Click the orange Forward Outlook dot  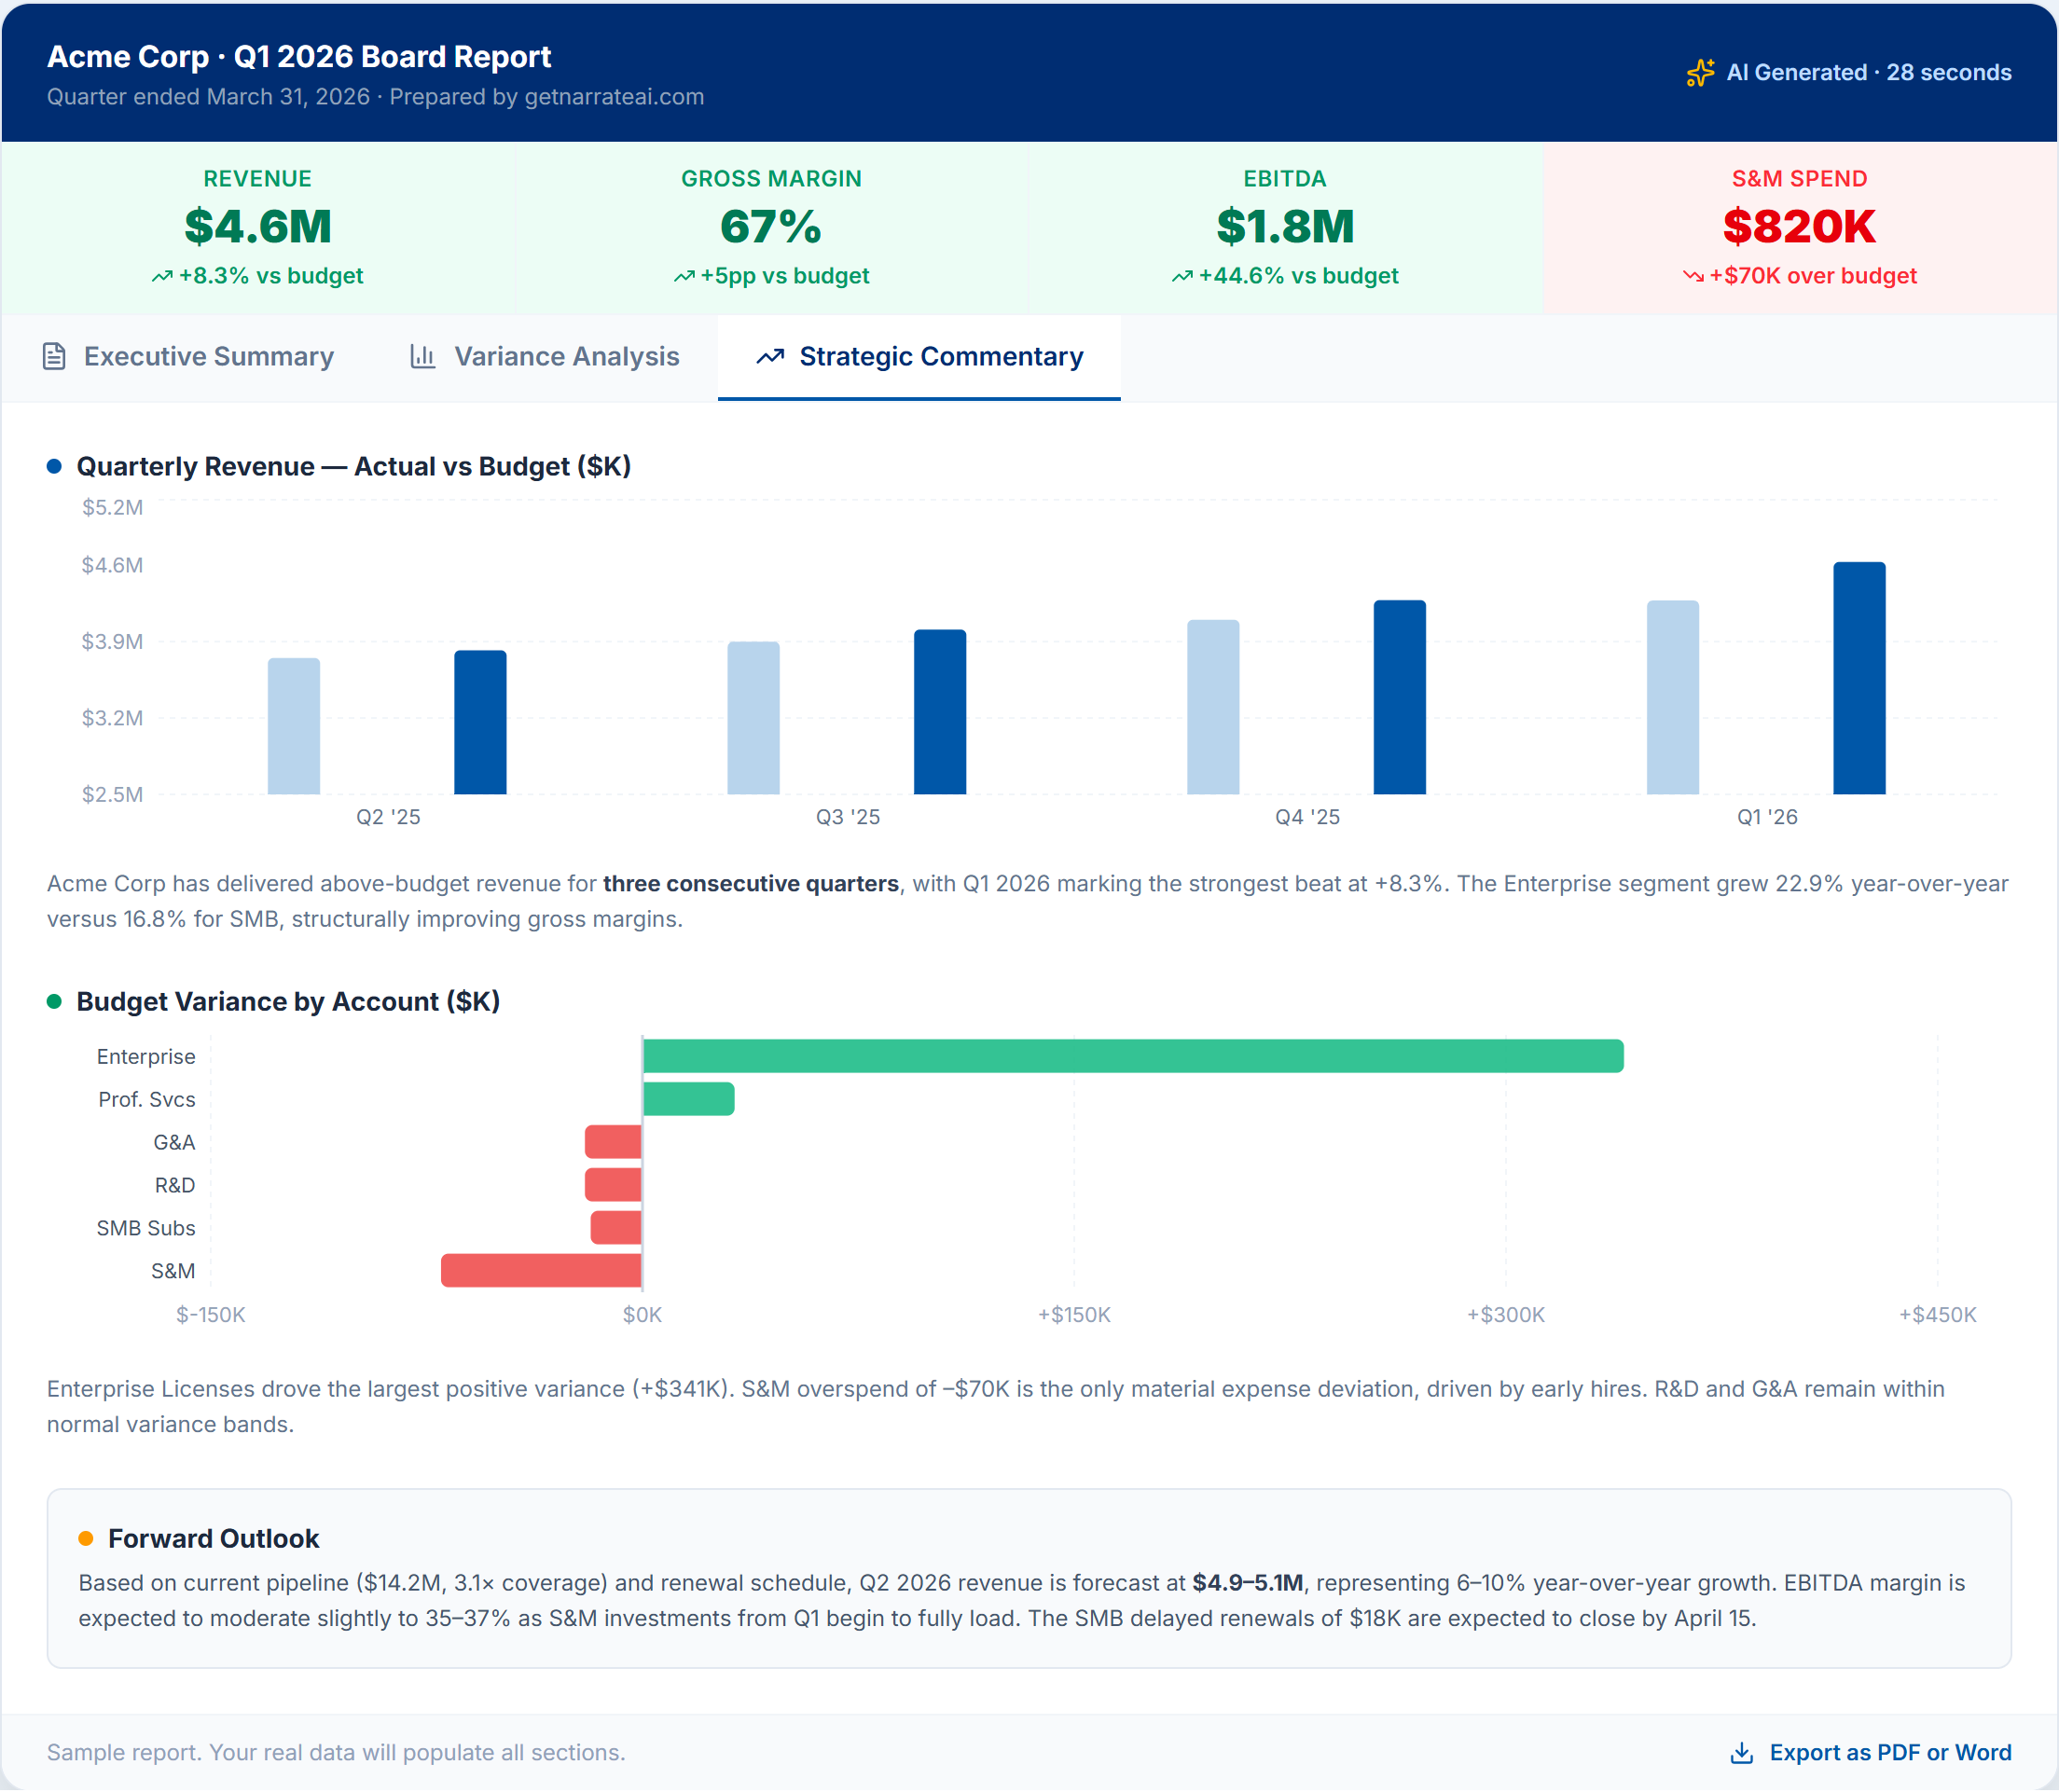86,1539
